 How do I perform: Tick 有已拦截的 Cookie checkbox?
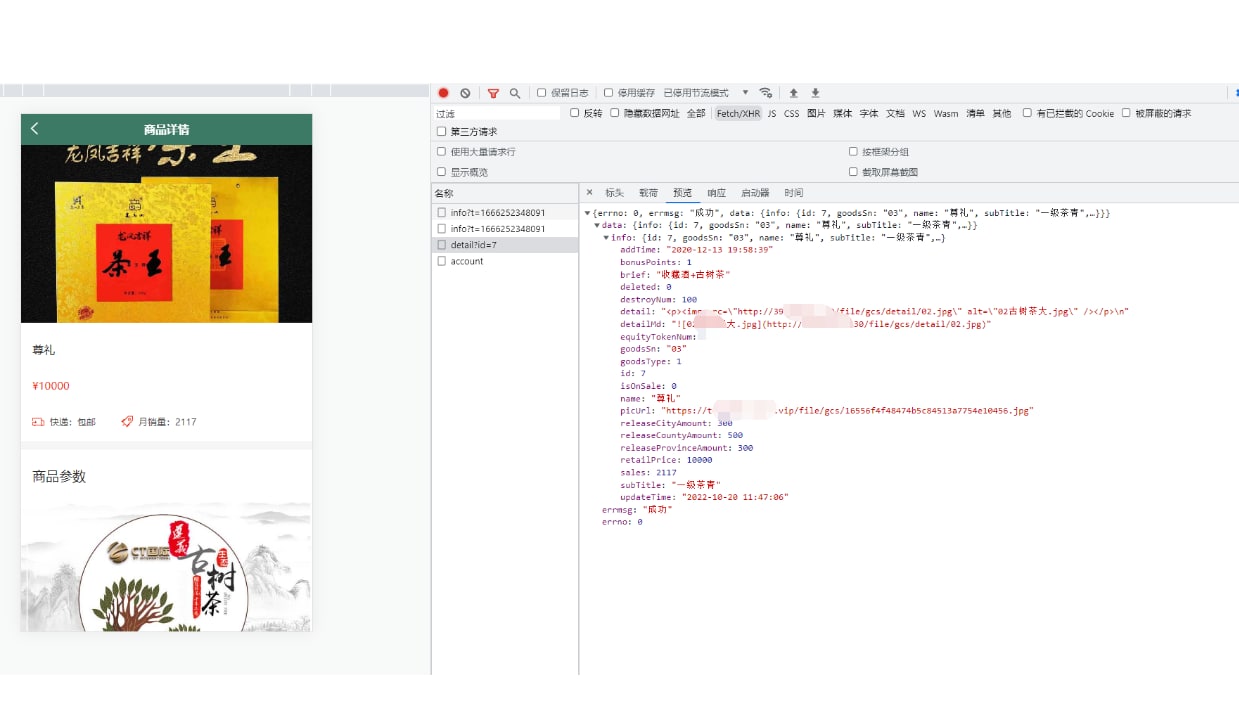(x=1027, y=113)
